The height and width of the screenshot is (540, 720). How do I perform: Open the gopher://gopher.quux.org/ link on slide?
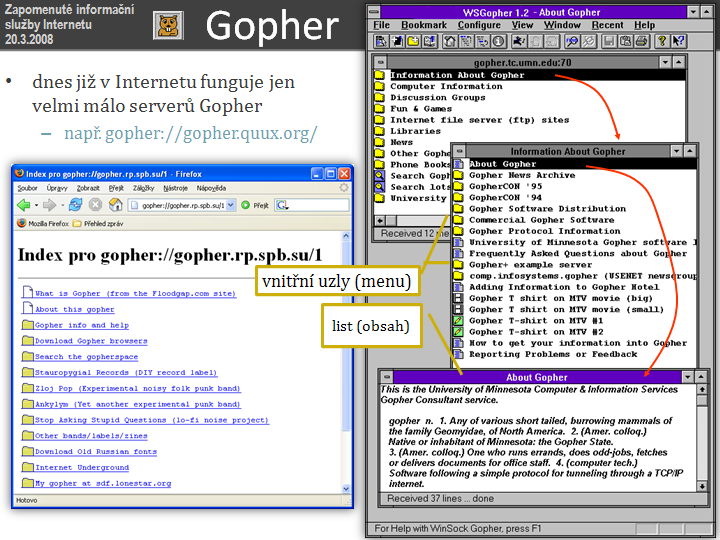(x=211, y=134)
